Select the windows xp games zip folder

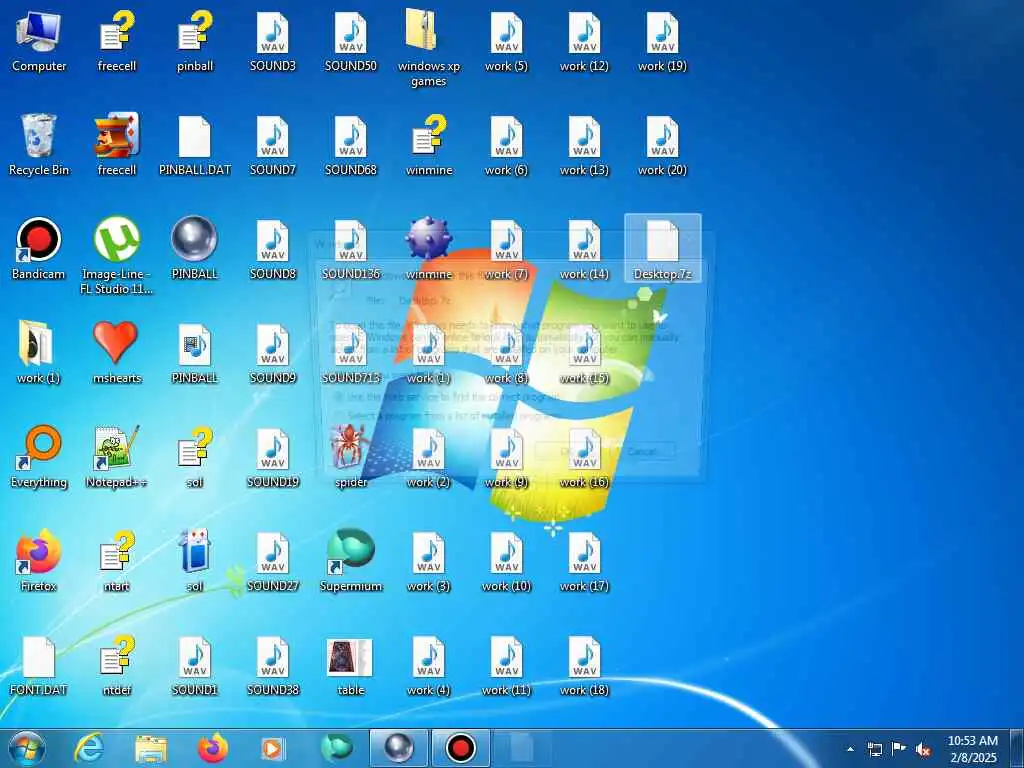(x=429, y=48)
